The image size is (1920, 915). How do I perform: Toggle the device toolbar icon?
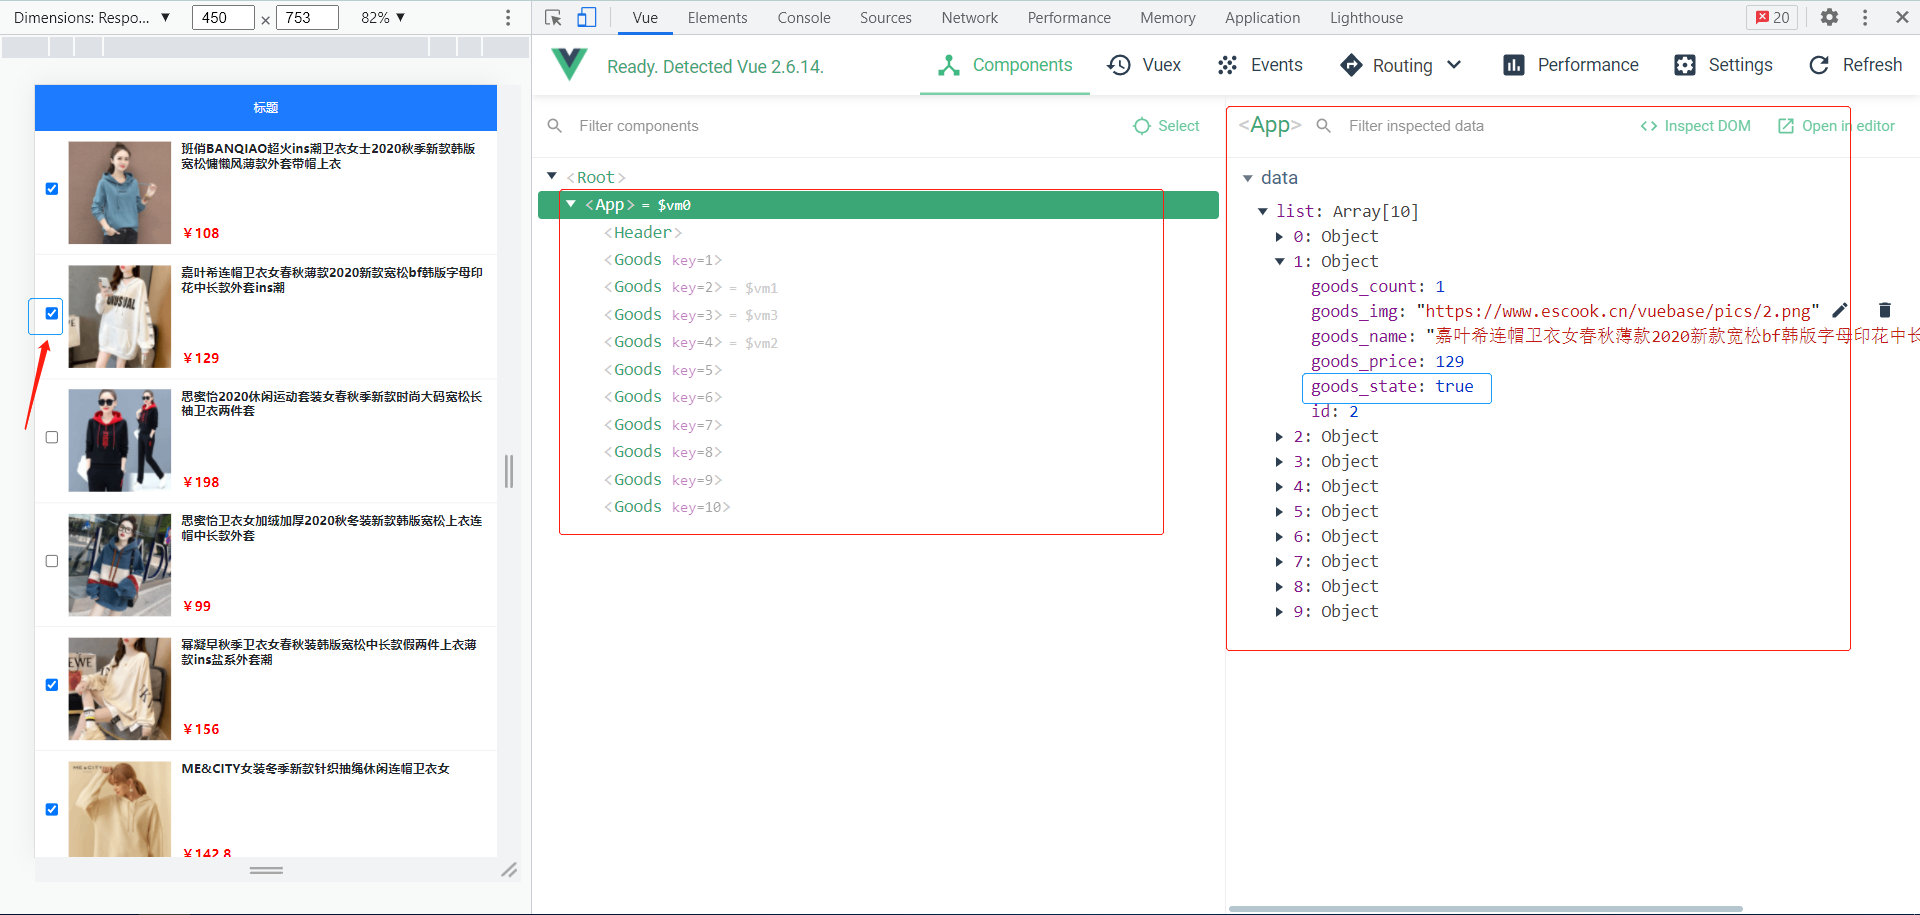587,18
